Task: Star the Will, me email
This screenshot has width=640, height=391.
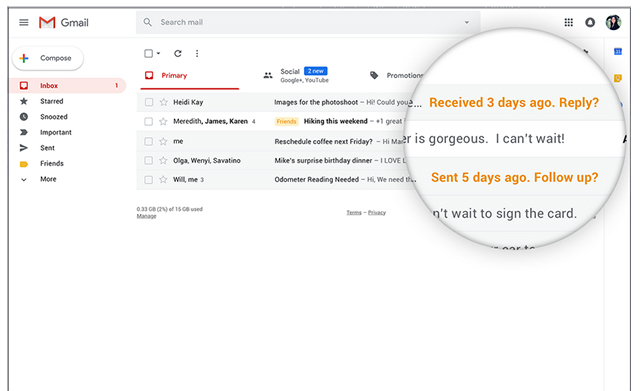Action: [x=164, y=180]
